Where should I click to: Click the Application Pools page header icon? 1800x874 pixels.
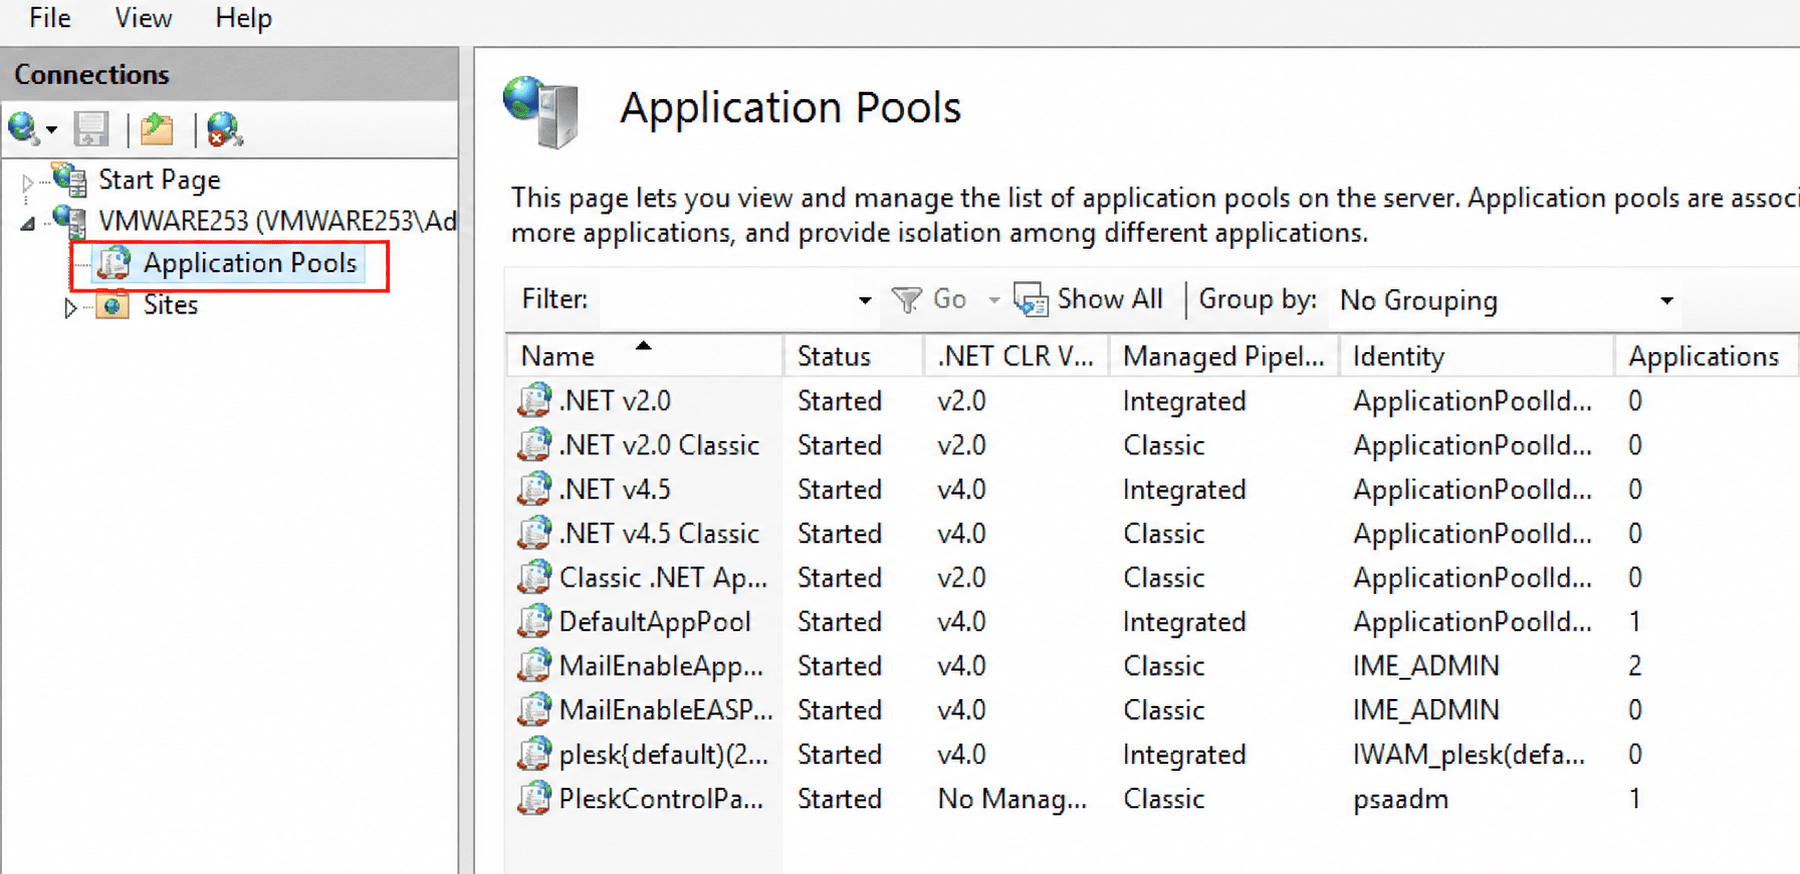pyautogui.click(x=541, y=112)
